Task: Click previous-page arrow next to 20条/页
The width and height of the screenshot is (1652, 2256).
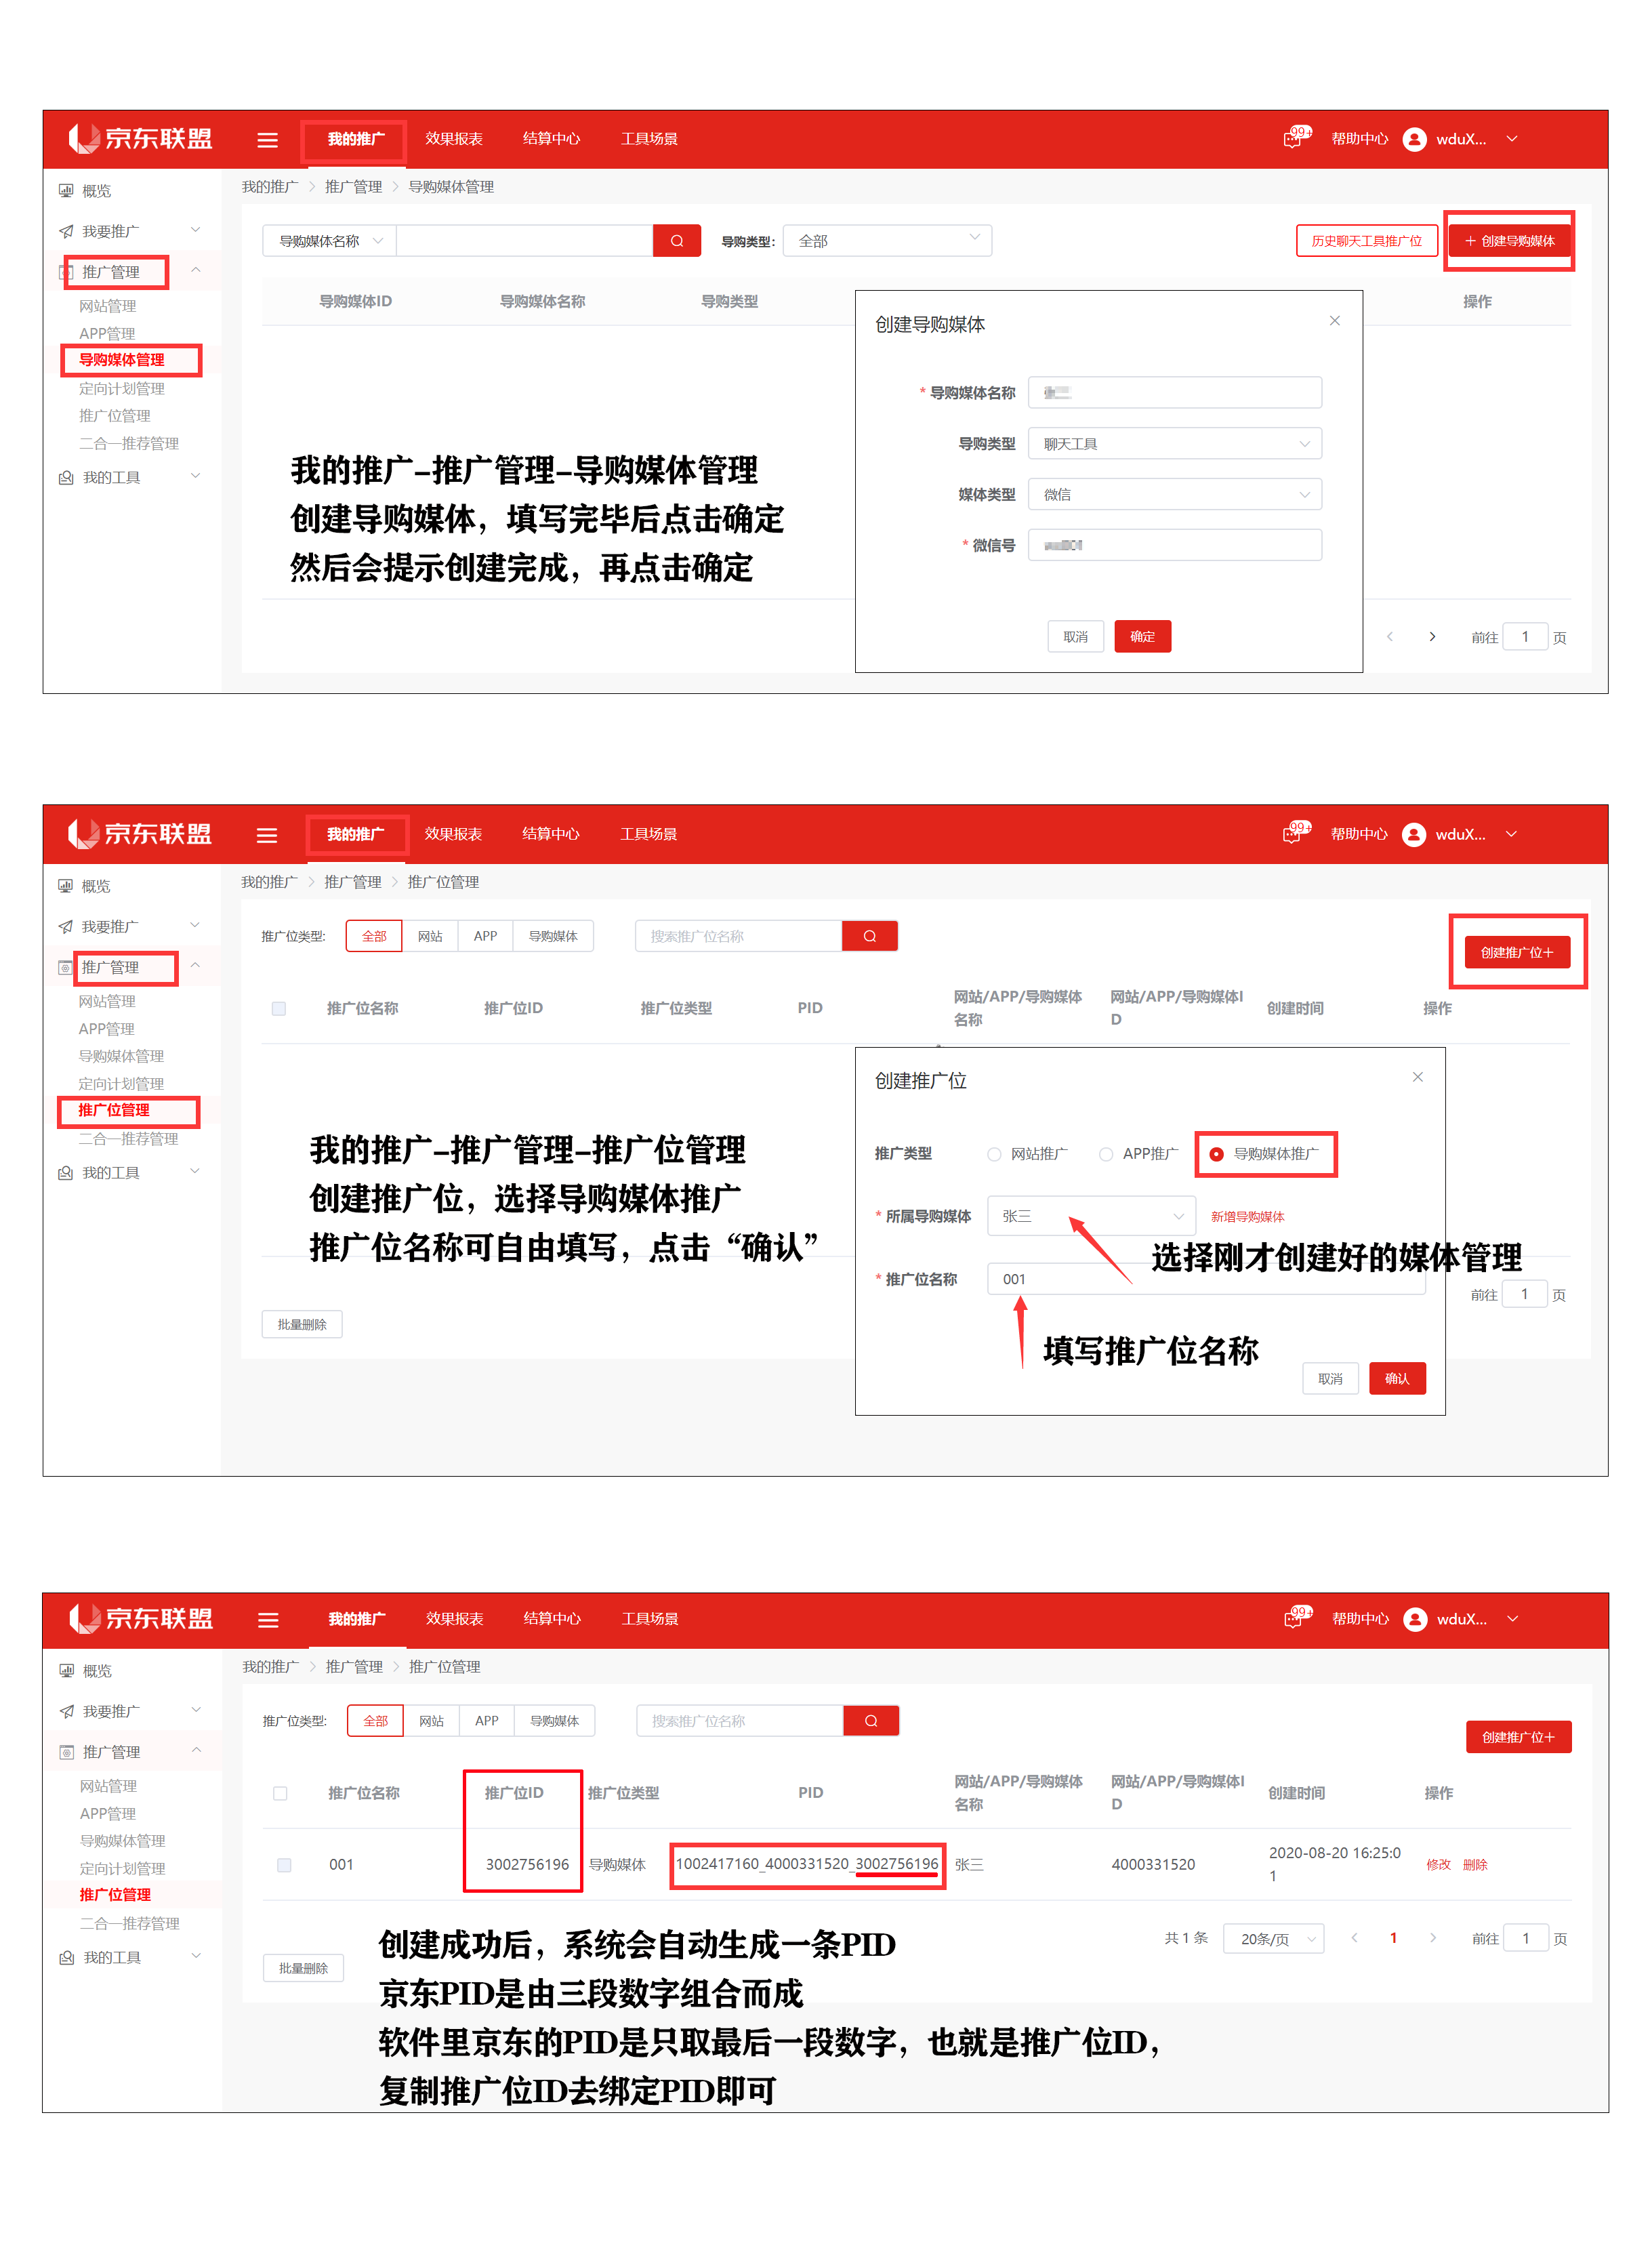Action: coord(1354,1938)
